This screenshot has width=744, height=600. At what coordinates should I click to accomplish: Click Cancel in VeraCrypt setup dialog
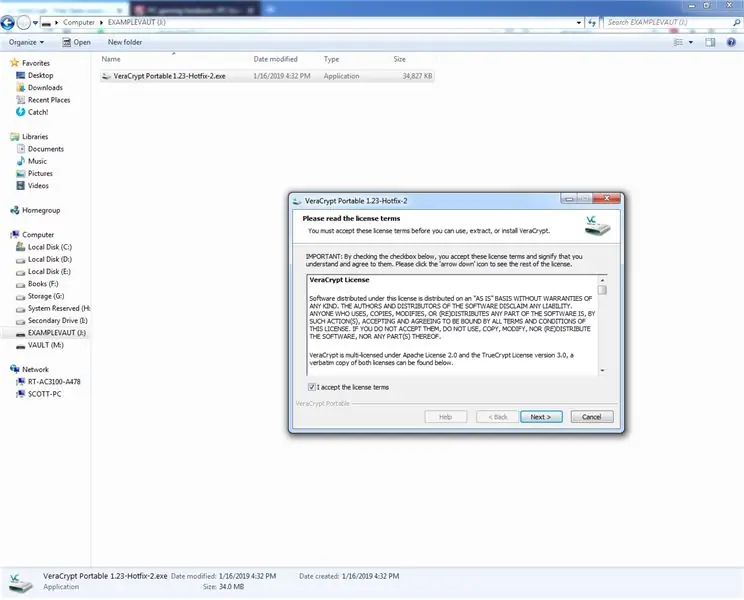592,417
